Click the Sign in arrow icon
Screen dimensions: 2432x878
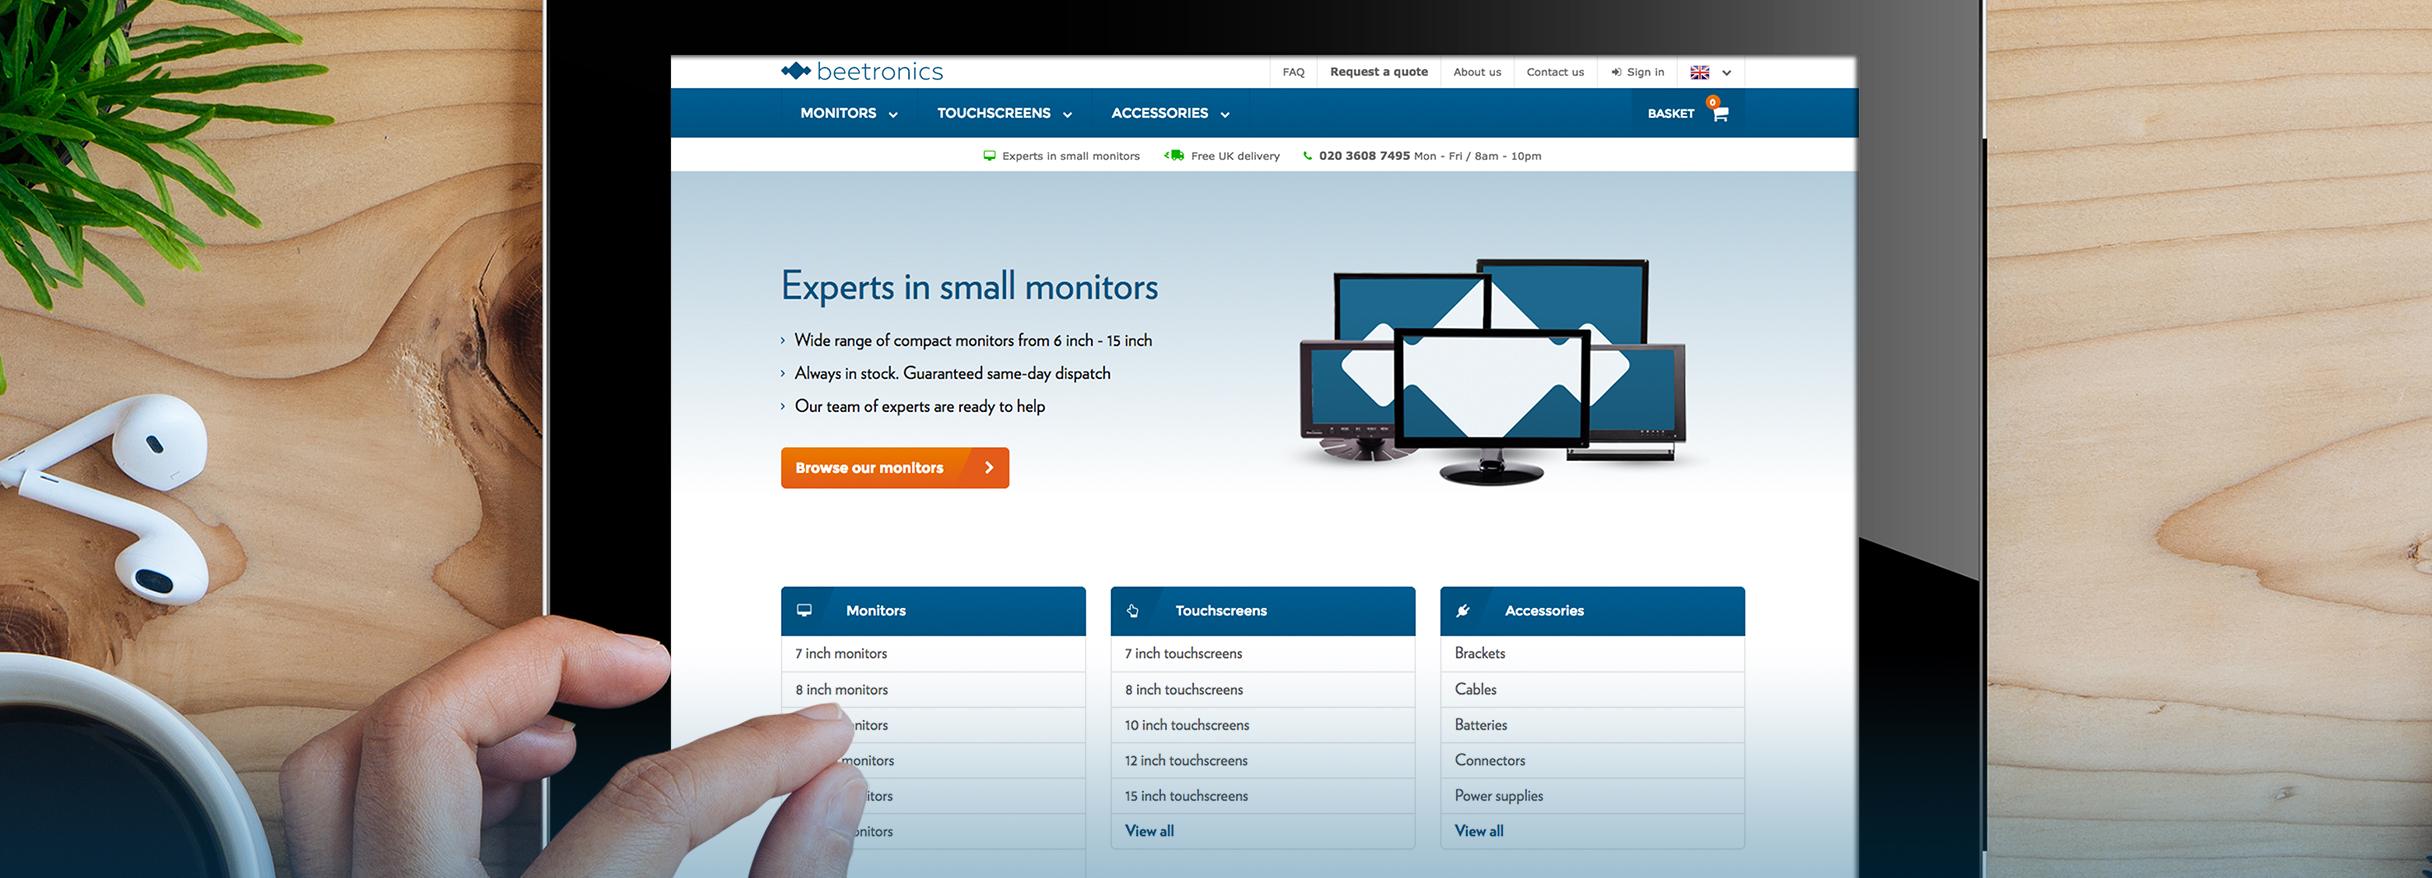point(1616,72)
